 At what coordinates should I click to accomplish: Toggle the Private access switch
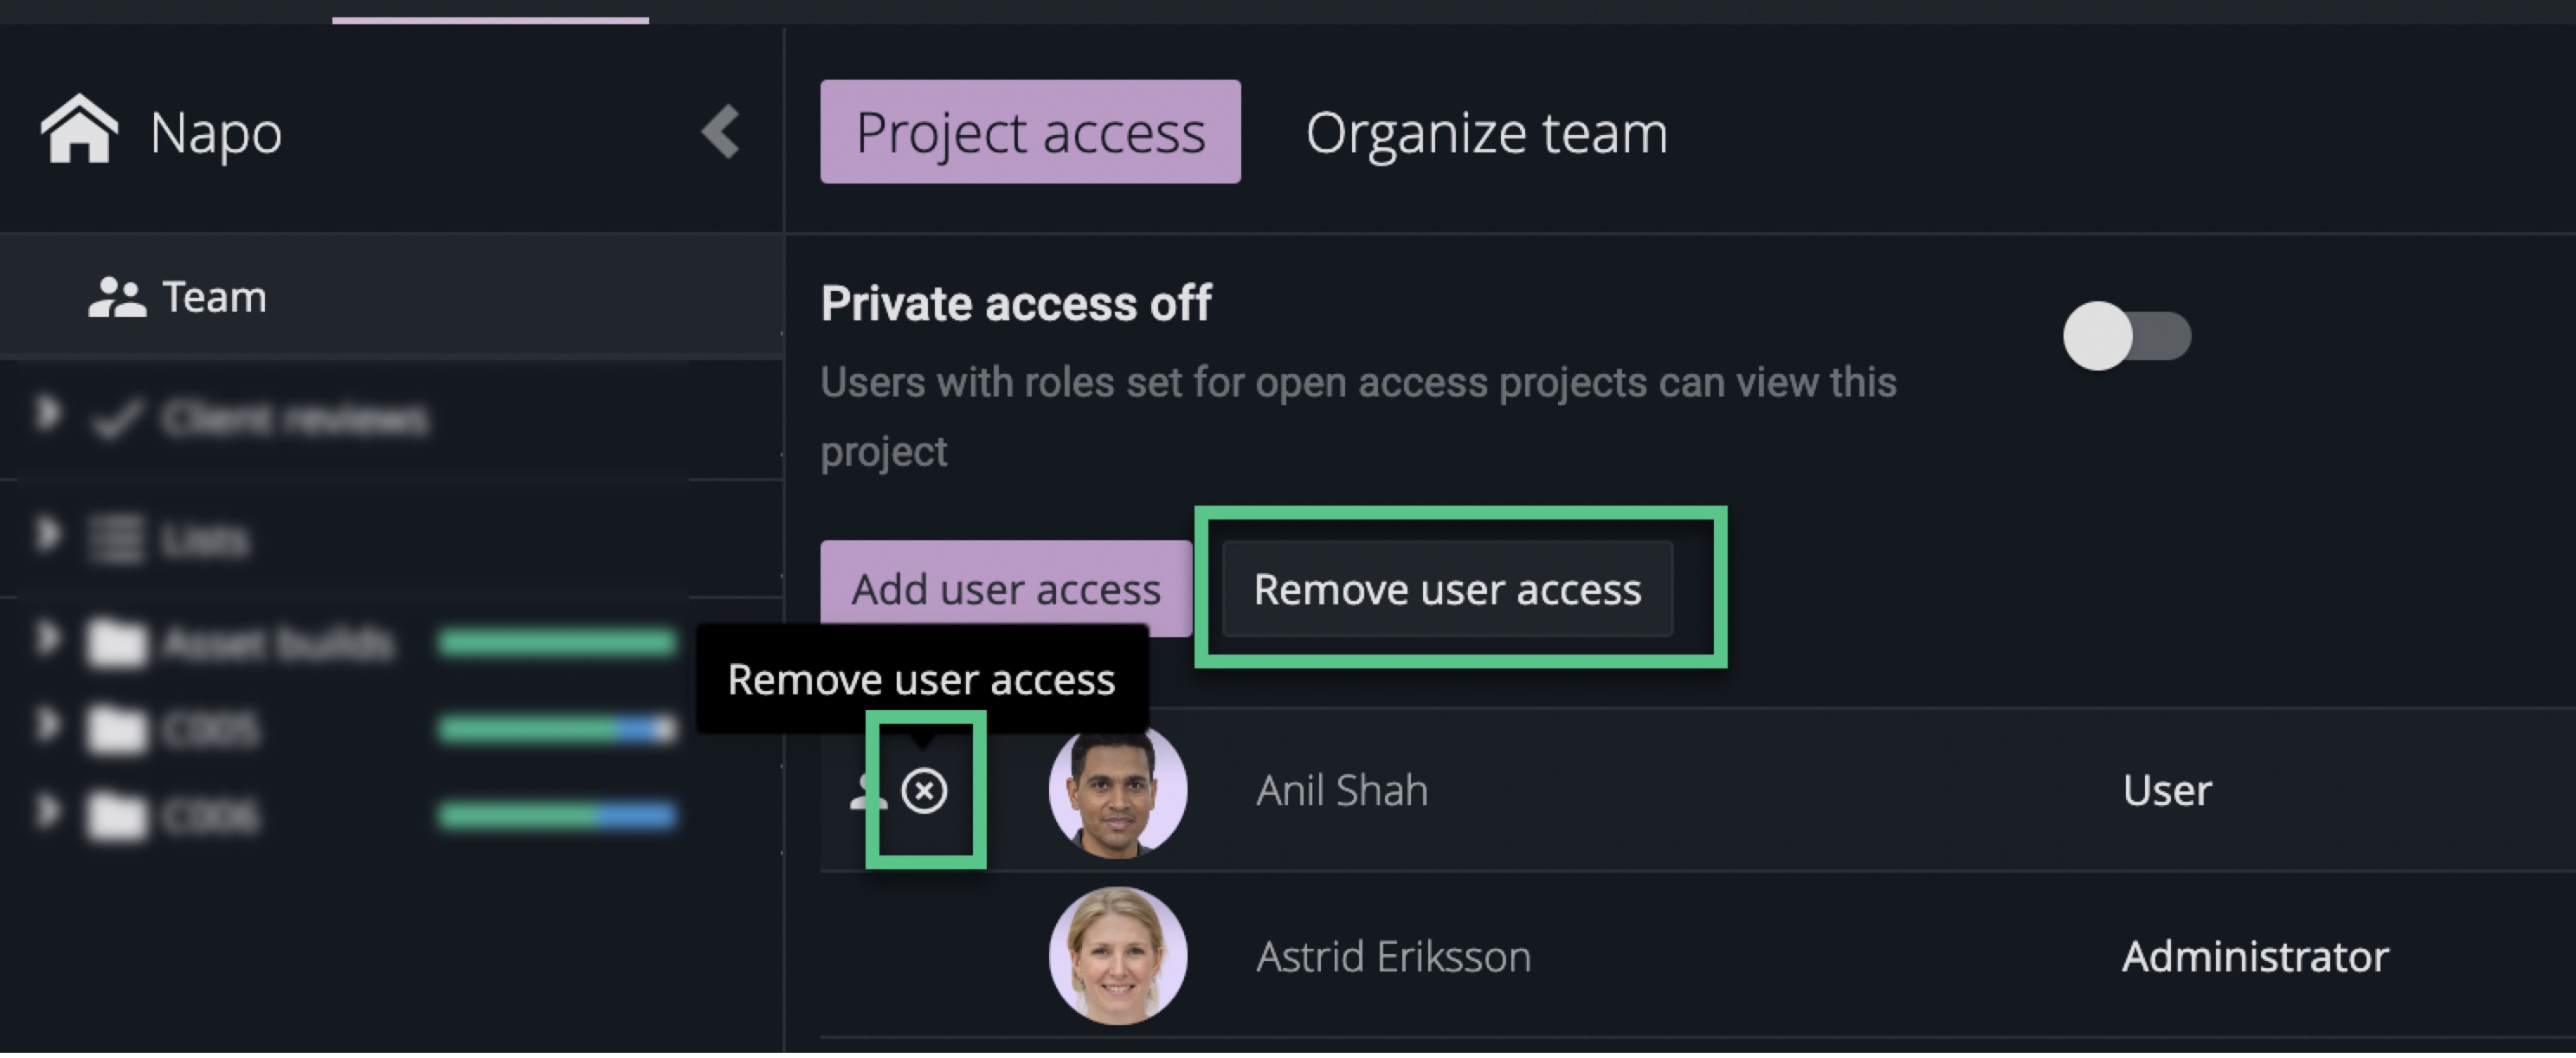[2126, 336]
